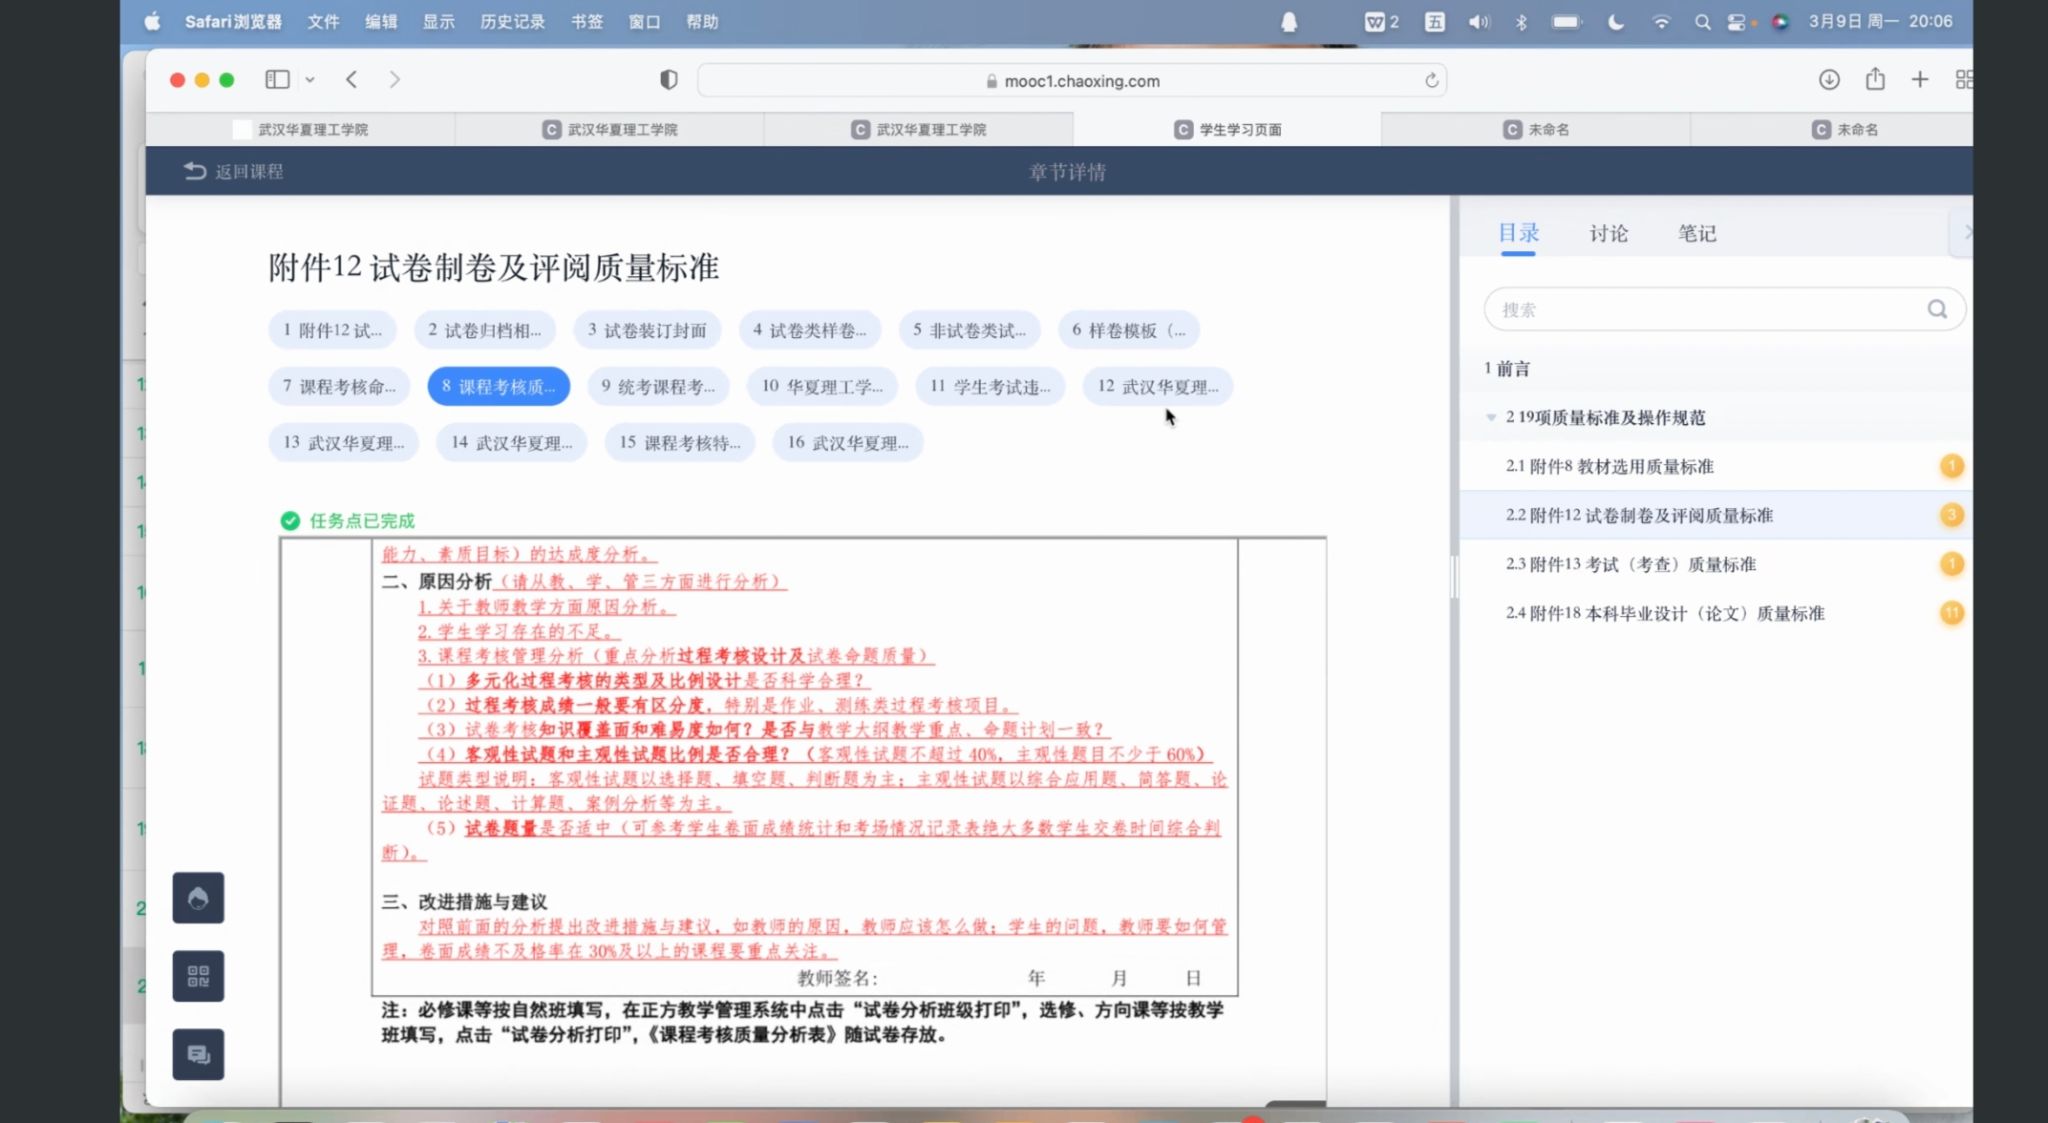The width and height of the screenshot is (2048, 1123).
Task: Click the search magnifier in catalog
Action: (x=1937, y=309)
